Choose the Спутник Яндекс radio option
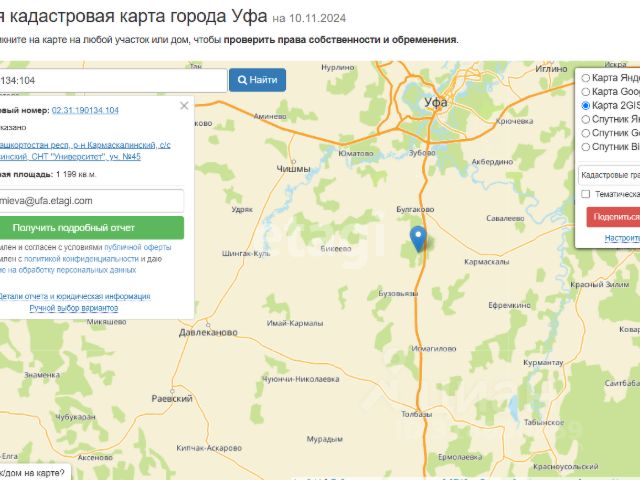The width and height of the screenshot is (640, 480). click(586, 119)
